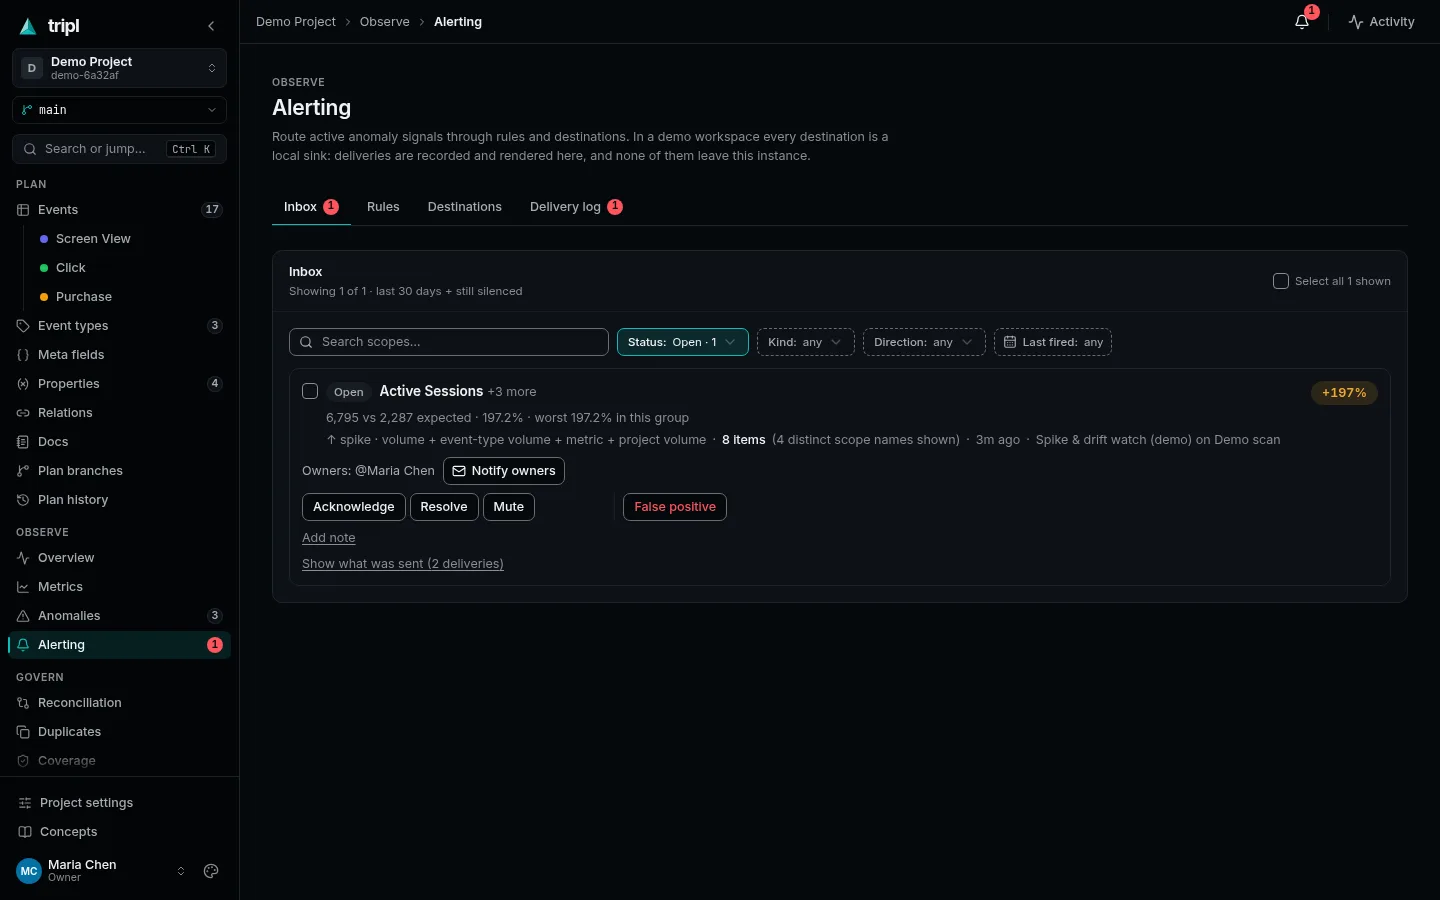
Task: Open Concepts page
Action: point(119,832)
